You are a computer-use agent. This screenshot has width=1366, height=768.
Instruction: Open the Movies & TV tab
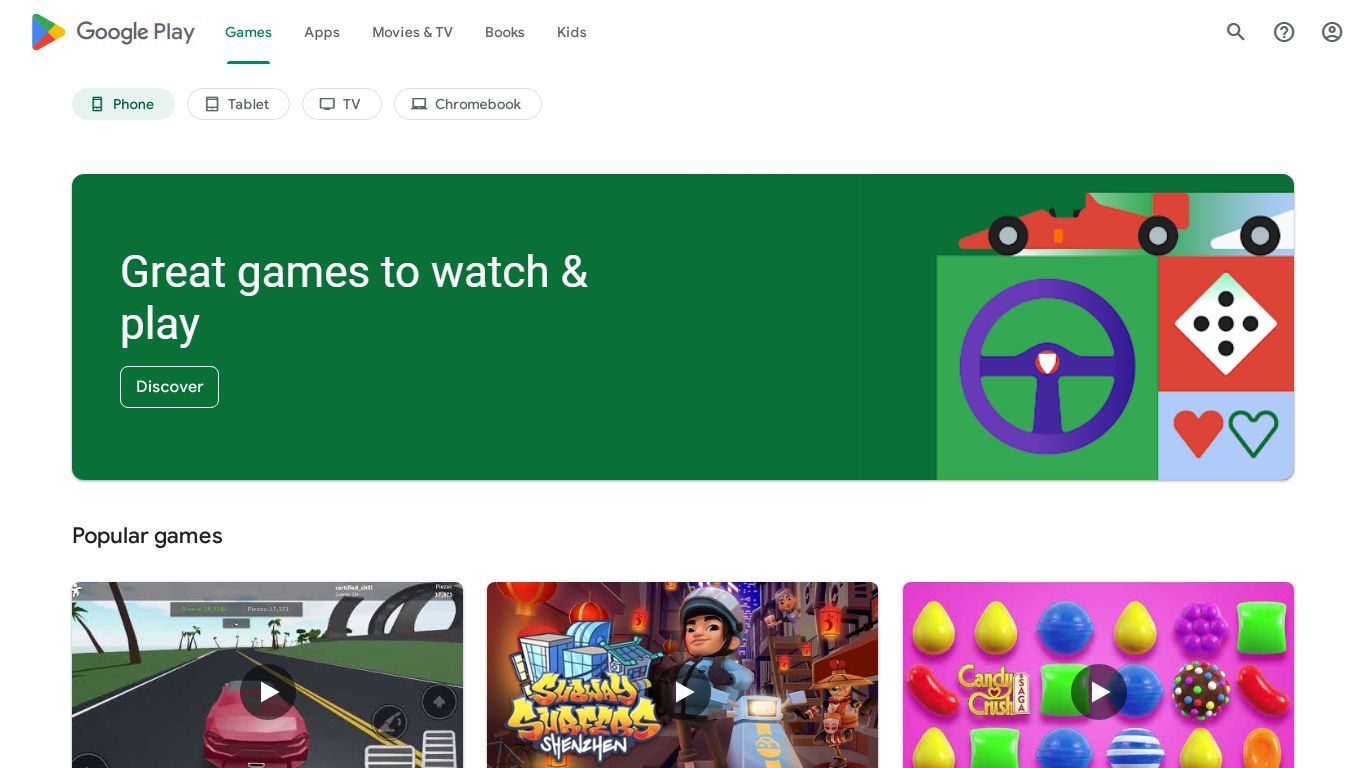pos(412,32)
